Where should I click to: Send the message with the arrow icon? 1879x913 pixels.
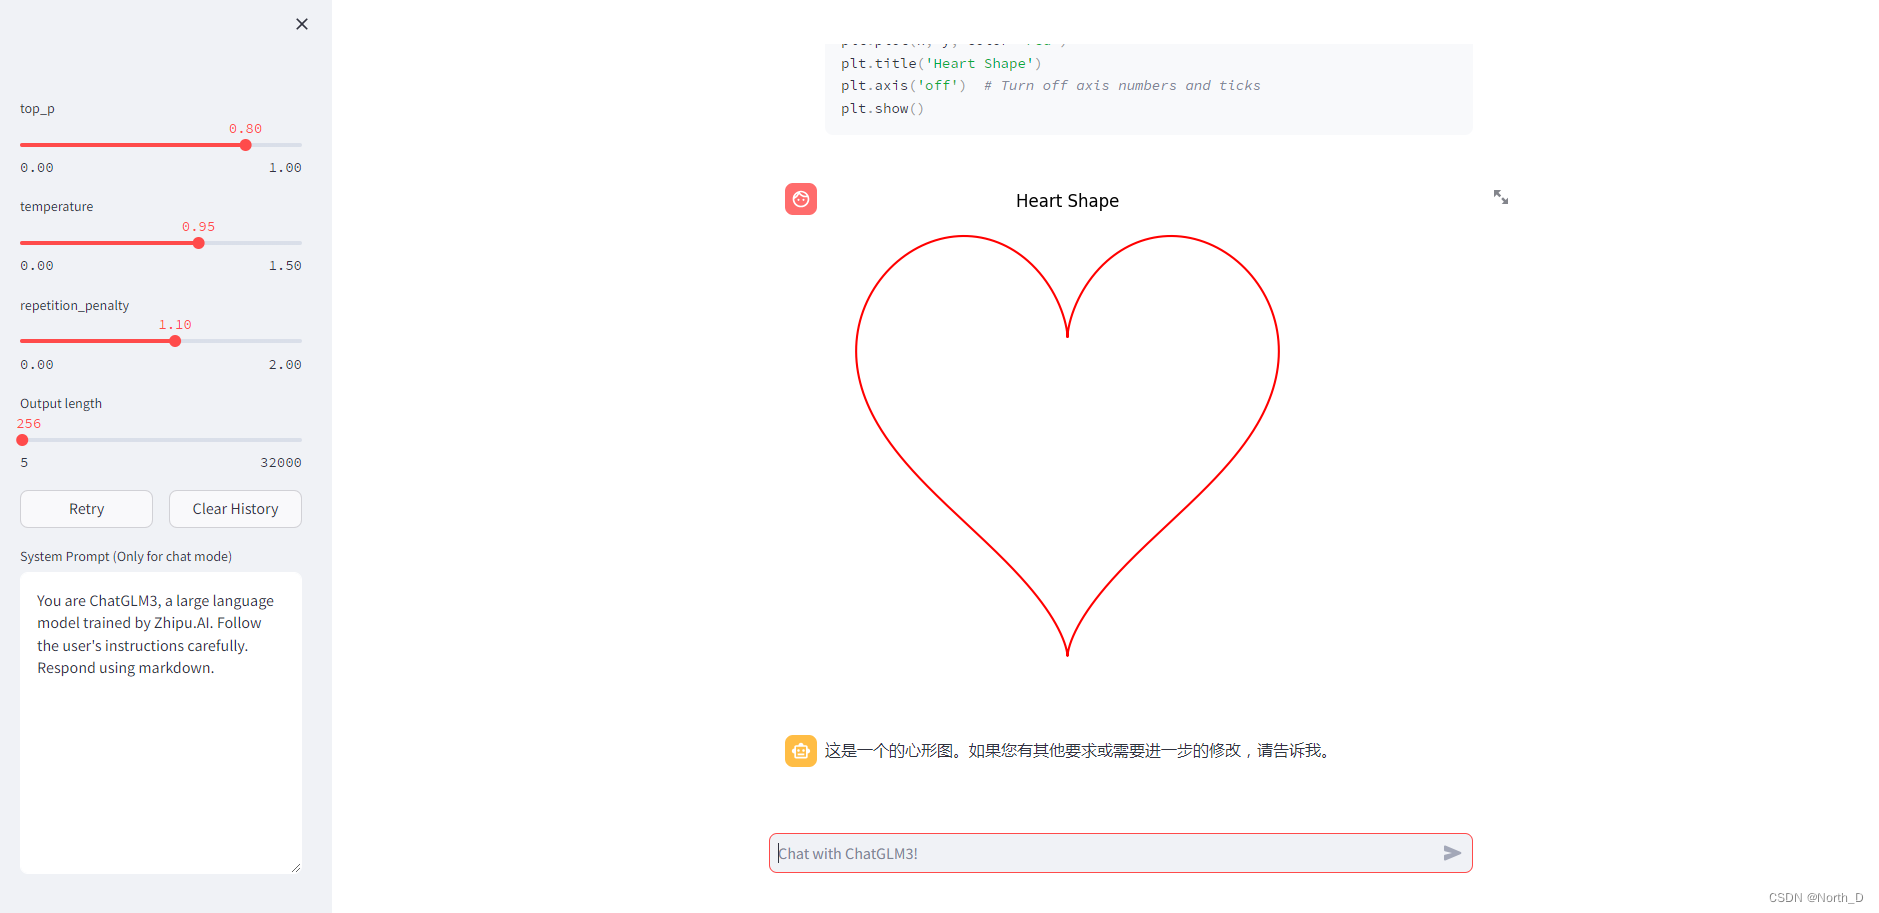click(x=1452, y=853)
